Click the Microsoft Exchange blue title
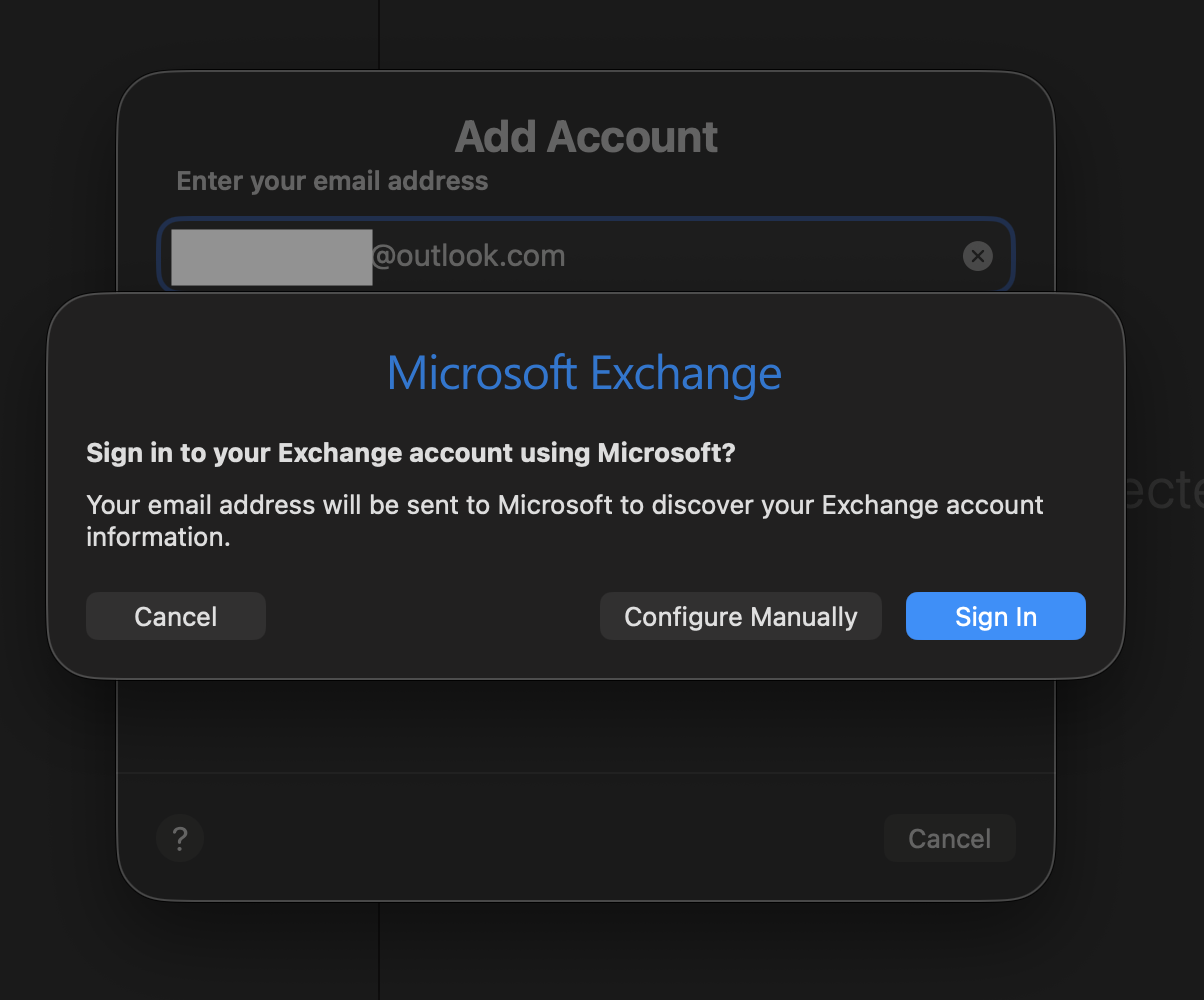 584,373
